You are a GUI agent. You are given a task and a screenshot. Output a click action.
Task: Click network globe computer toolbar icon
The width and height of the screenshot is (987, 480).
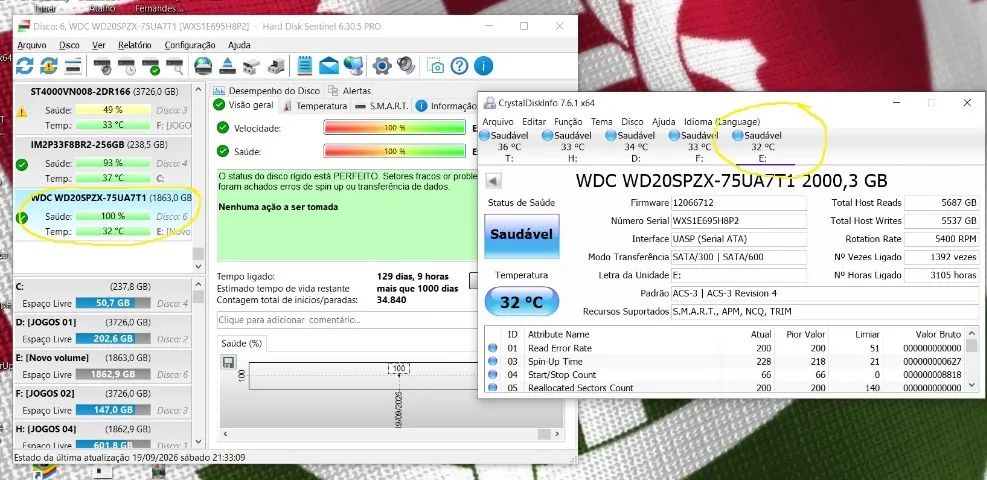[353, 65]
